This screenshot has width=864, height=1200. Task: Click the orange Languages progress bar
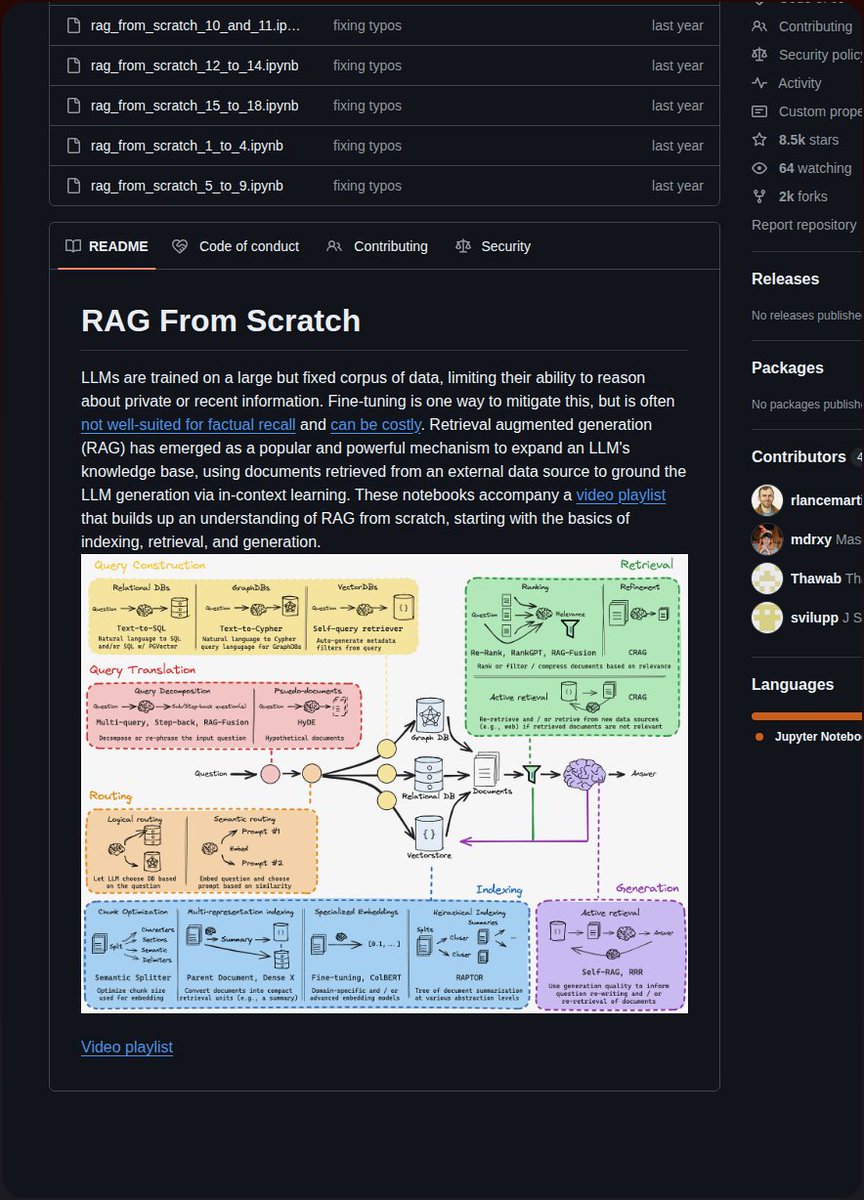click(x=807, y=716)
